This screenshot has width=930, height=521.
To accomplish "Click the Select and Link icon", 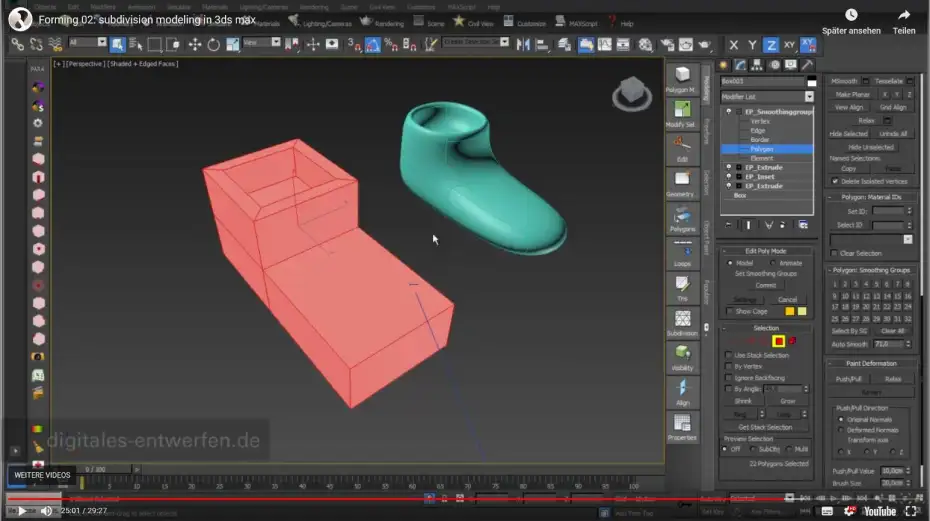I will [x=18, y=45].
